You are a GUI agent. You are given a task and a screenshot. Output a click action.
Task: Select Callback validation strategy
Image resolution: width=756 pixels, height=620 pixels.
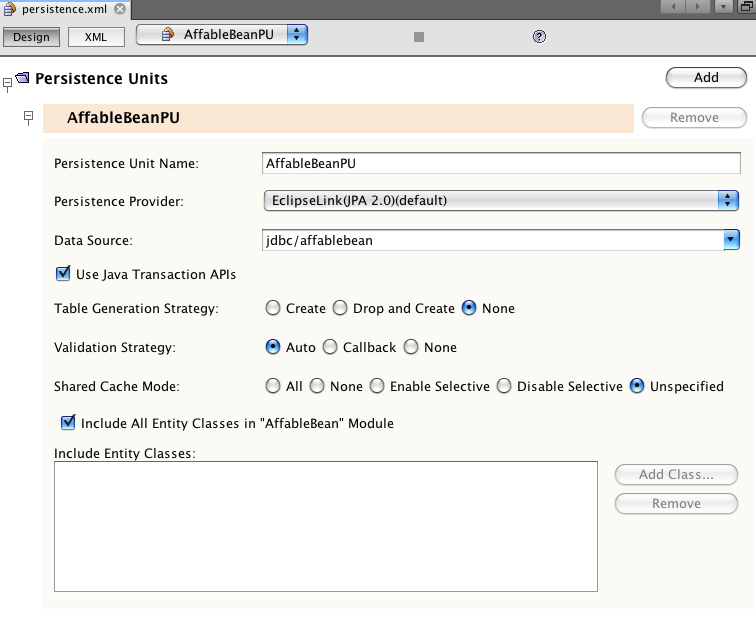coord(330,347)
